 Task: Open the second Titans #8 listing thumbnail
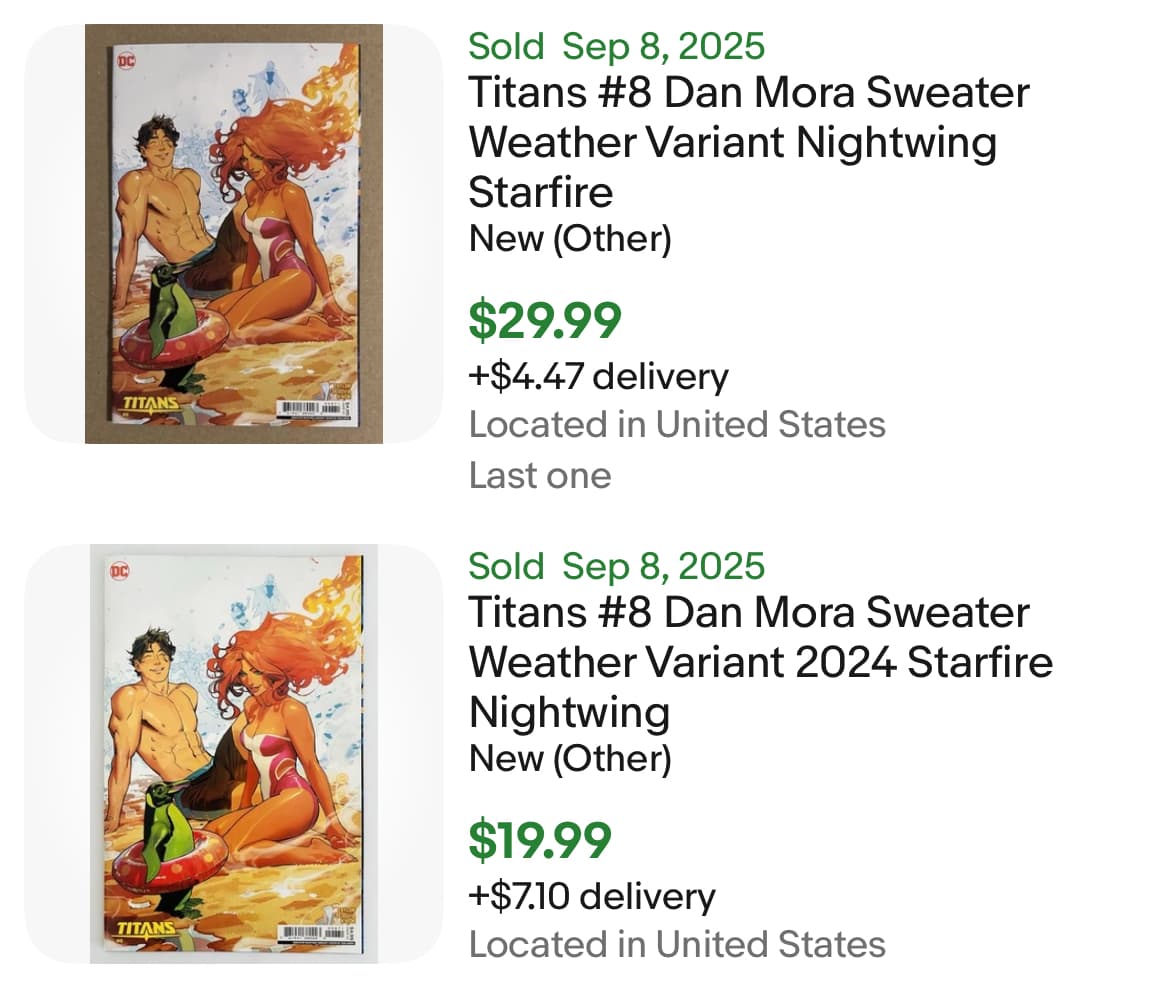coord(233,754)
